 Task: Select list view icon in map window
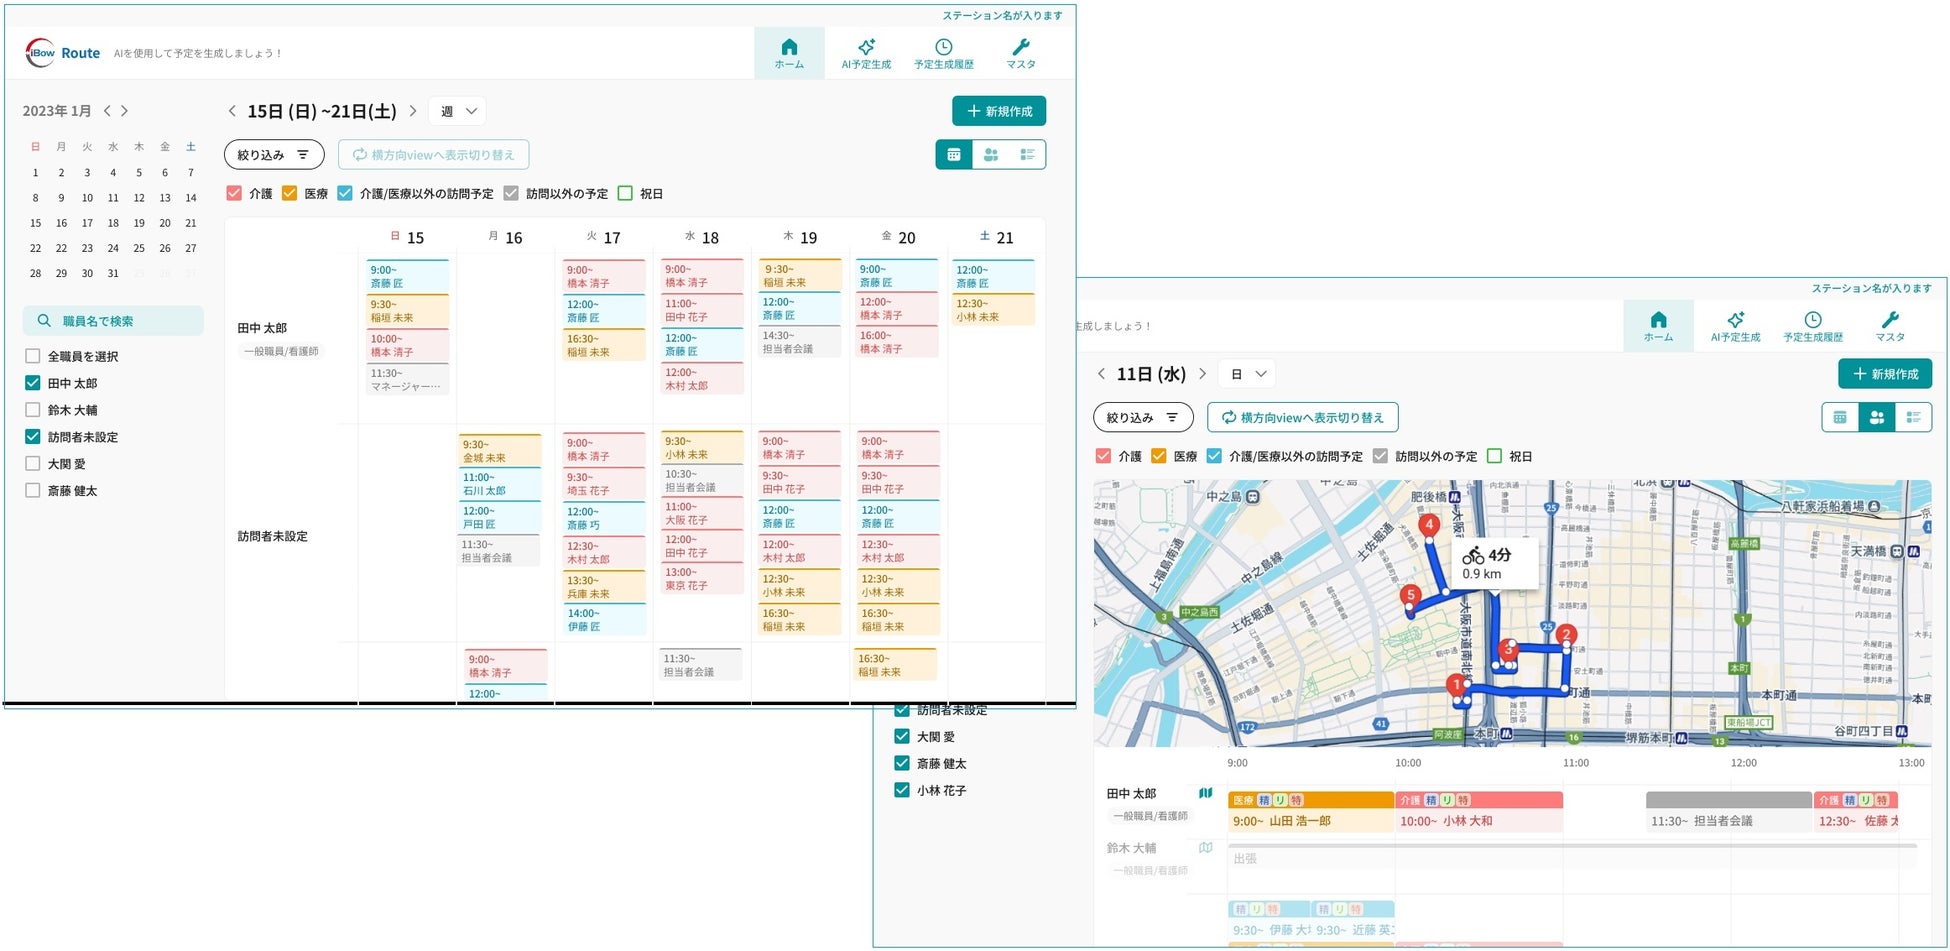pos(1913,418)
